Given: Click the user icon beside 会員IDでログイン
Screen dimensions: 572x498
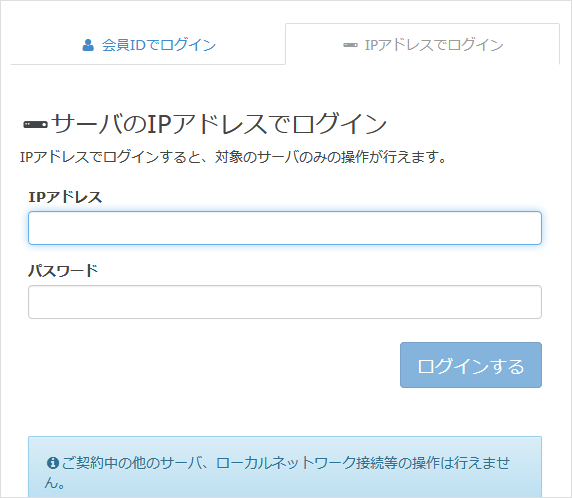Looking at the screenshot, I should pos(88,45).
